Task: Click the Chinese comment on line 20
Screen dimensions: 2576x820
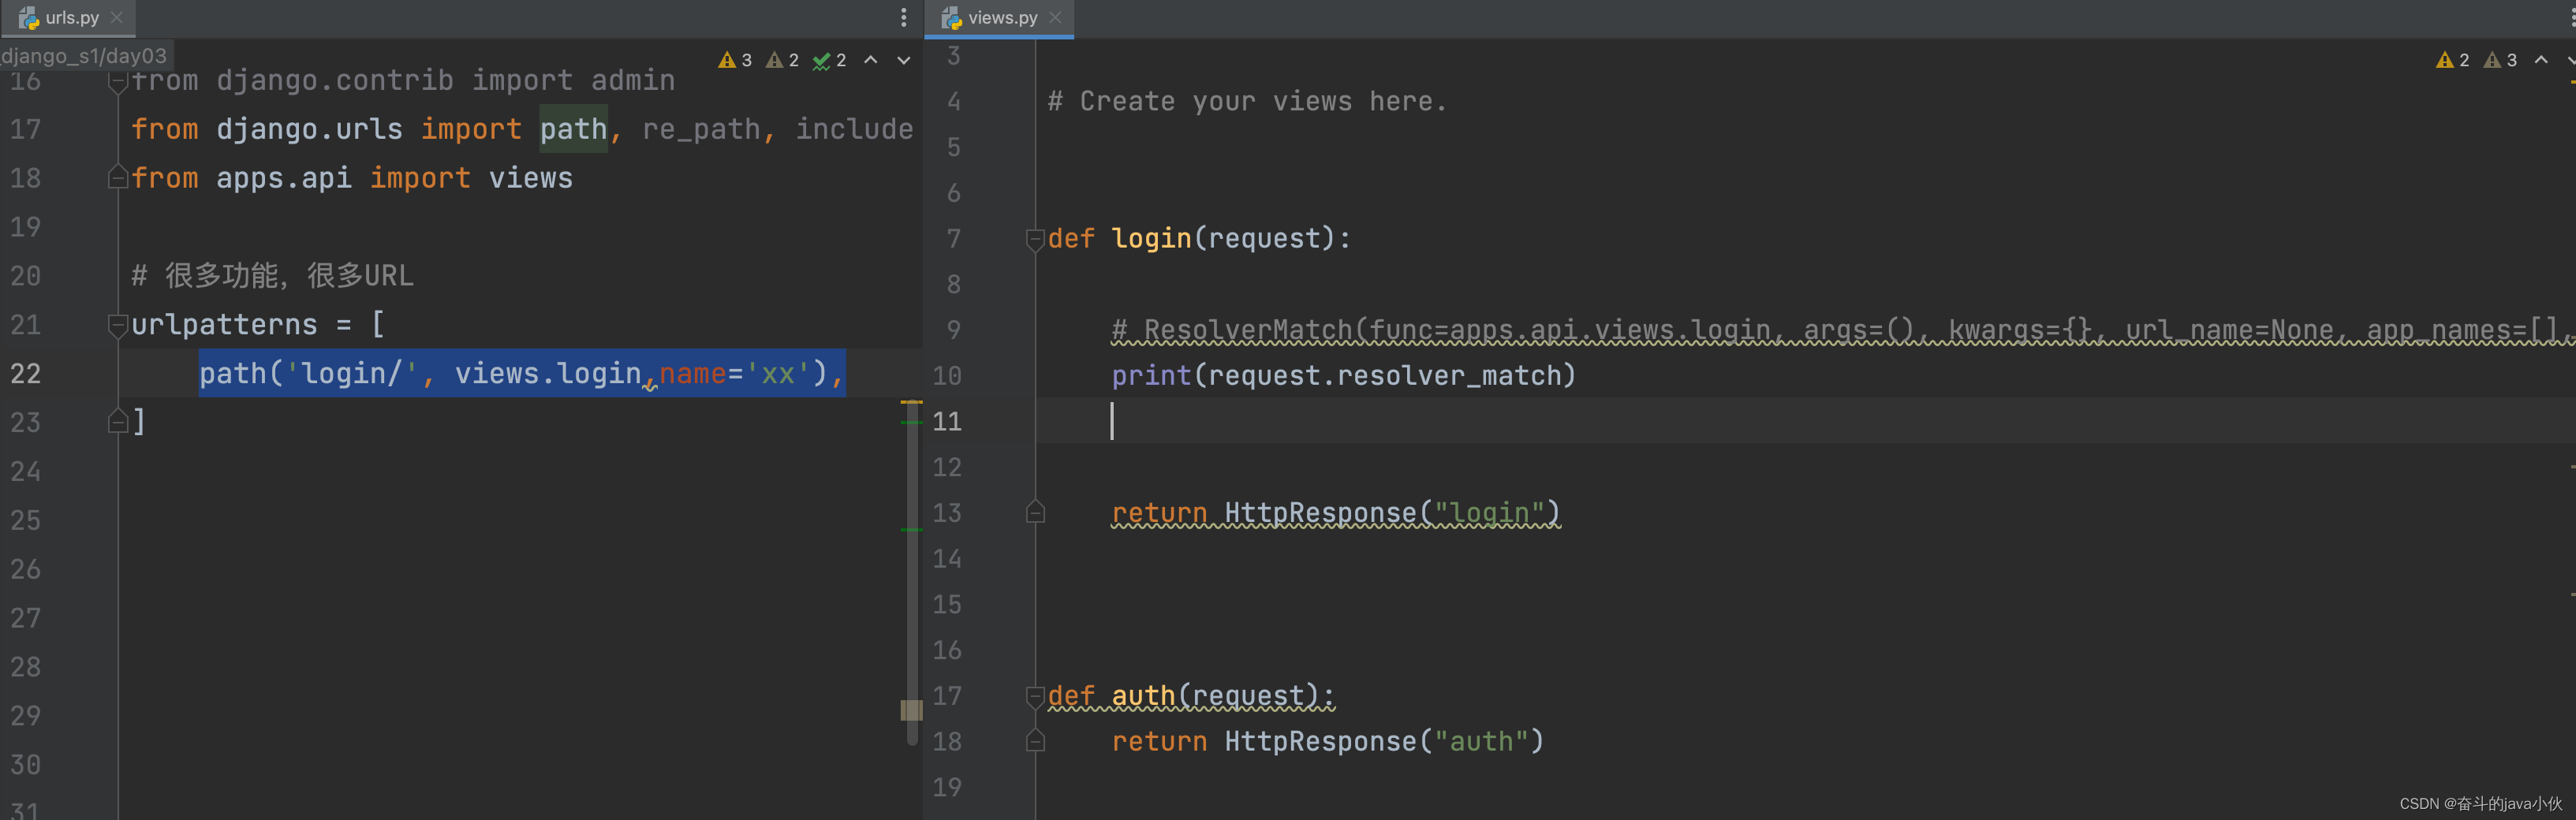Action: 272,276
